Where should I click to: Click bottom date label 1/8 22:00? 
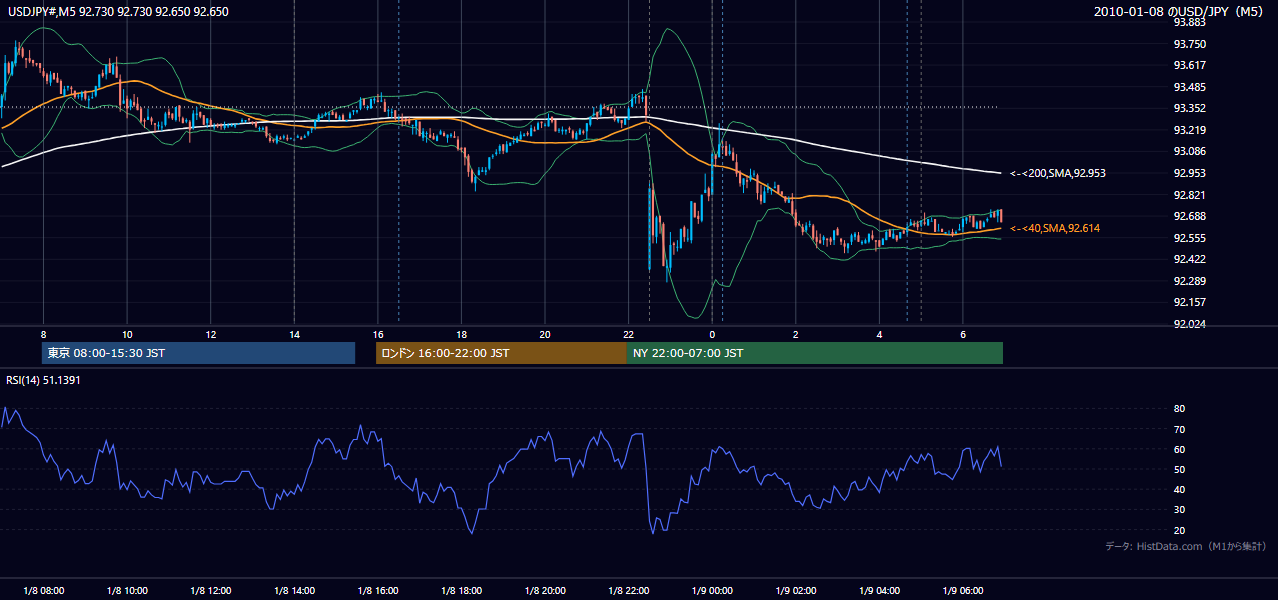(x=628, y=590)
